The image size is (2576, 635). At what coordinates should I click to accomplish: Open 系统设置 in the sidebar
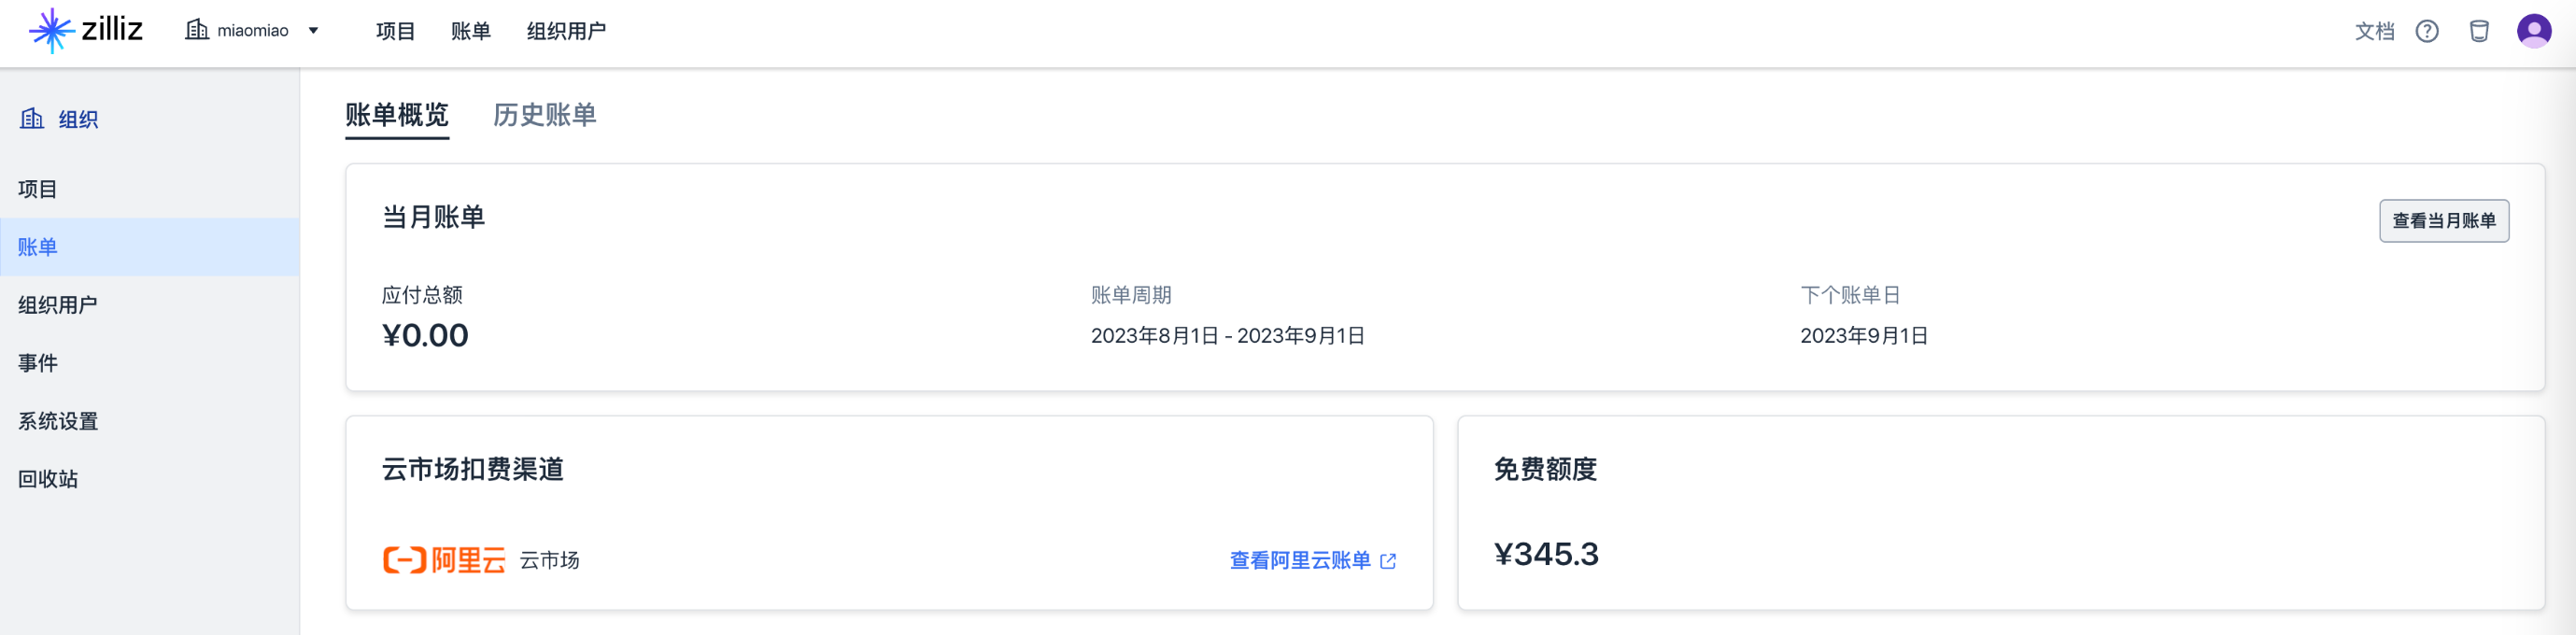tap(58, 421)
